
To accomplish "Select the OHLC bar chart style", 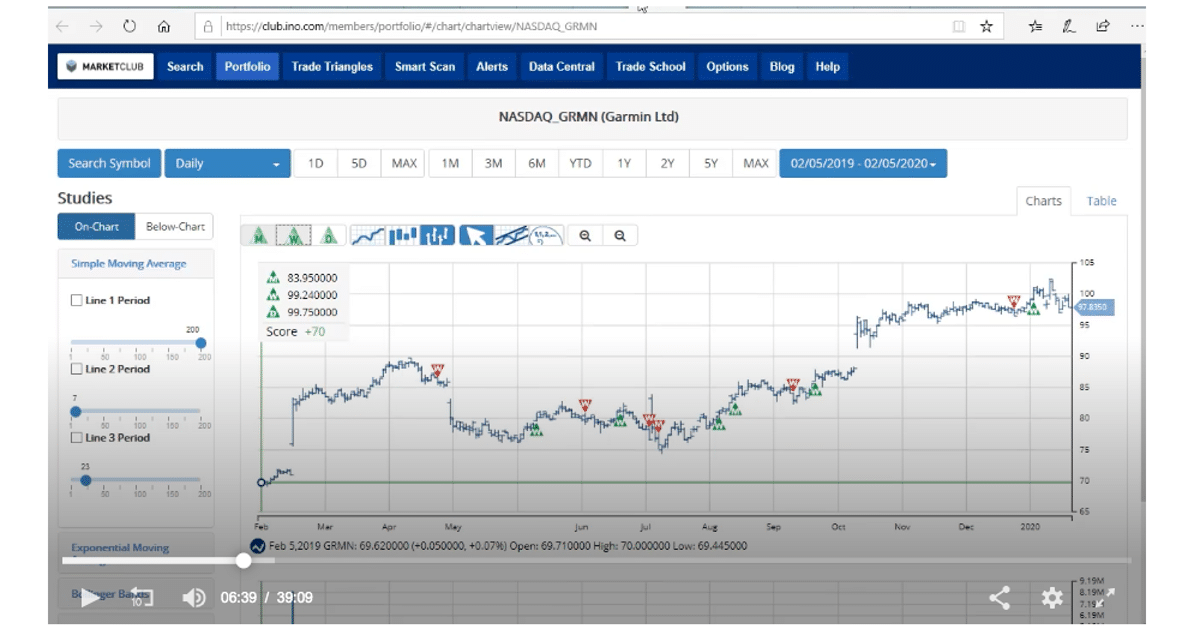I will tap(438, 236).
